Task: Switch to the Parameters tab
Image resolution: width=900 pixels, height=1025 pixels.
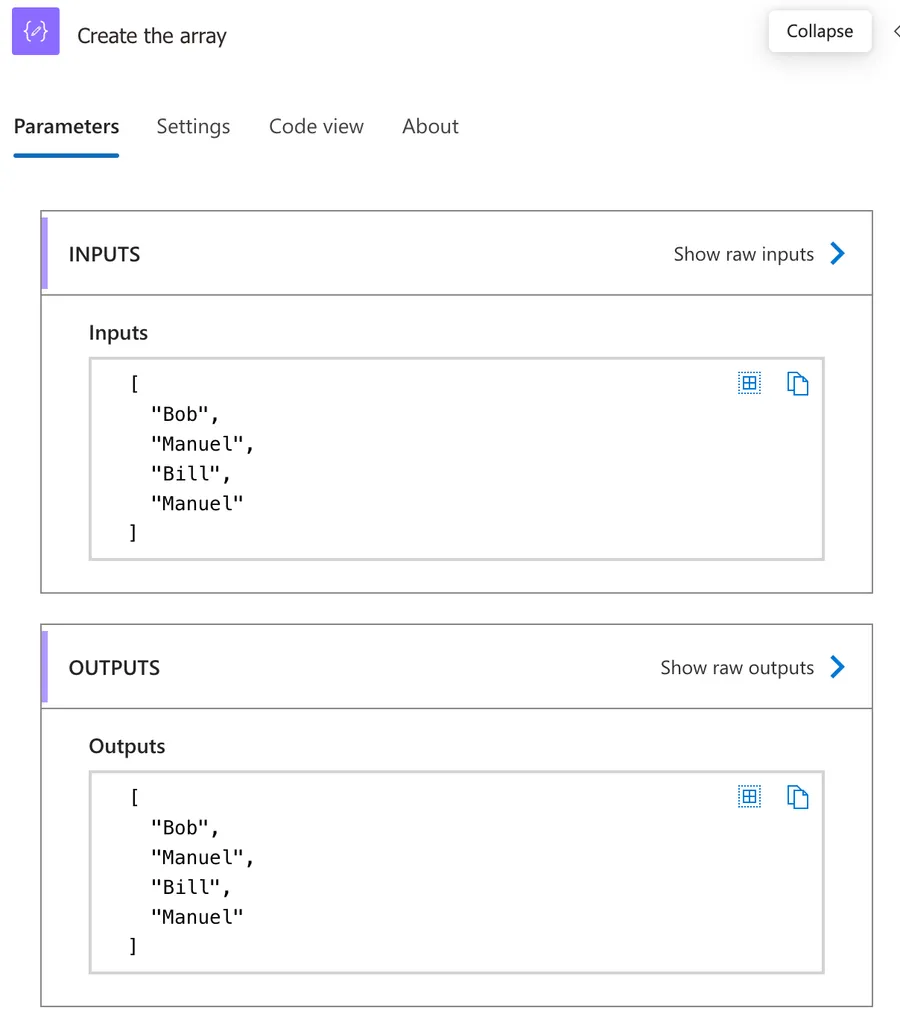Action: [66, 127]
